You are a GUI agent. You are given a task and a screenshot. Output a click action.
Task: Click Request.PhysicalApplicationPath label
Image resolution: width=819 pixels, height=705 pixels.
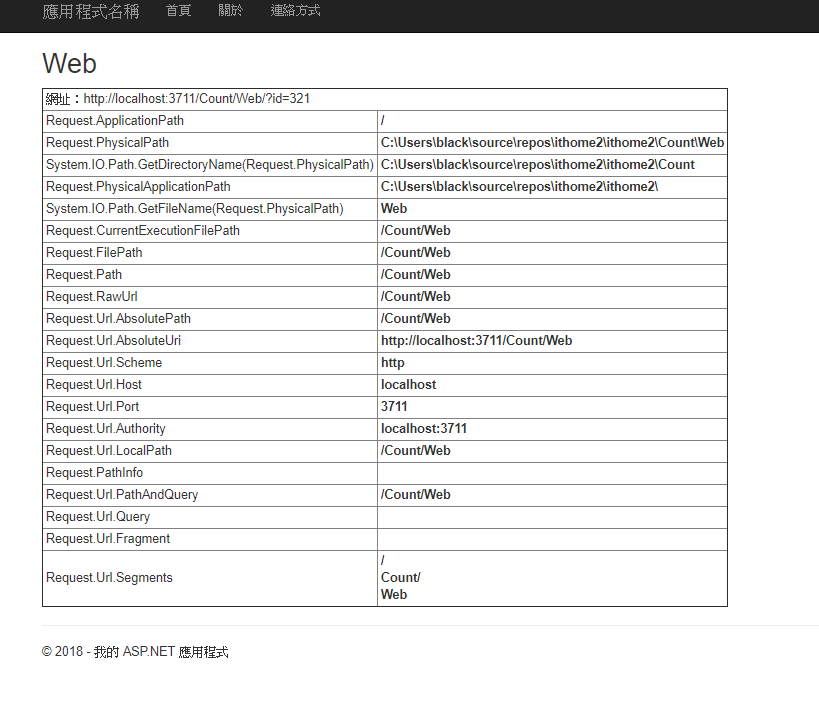pyautogui.click(x=138, y=186)
